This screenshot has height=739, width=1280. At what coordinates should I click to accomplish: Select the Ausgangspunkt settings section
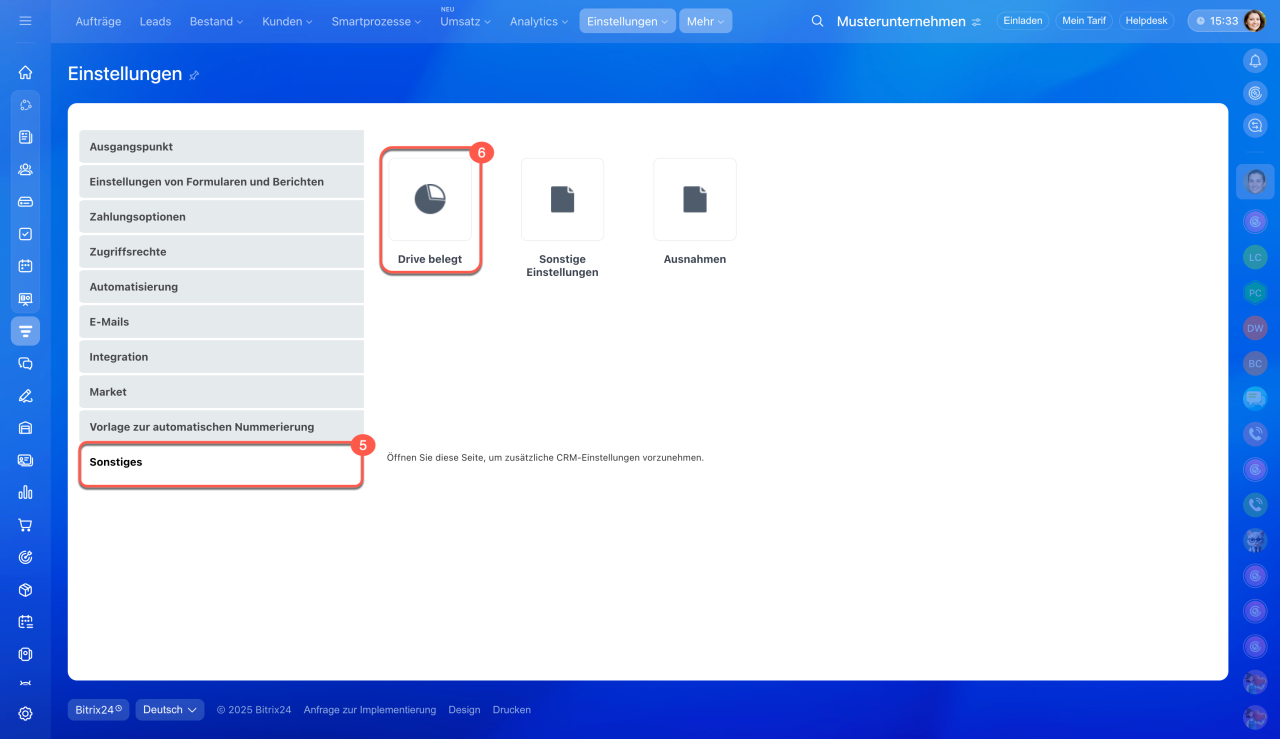point(221,147)
